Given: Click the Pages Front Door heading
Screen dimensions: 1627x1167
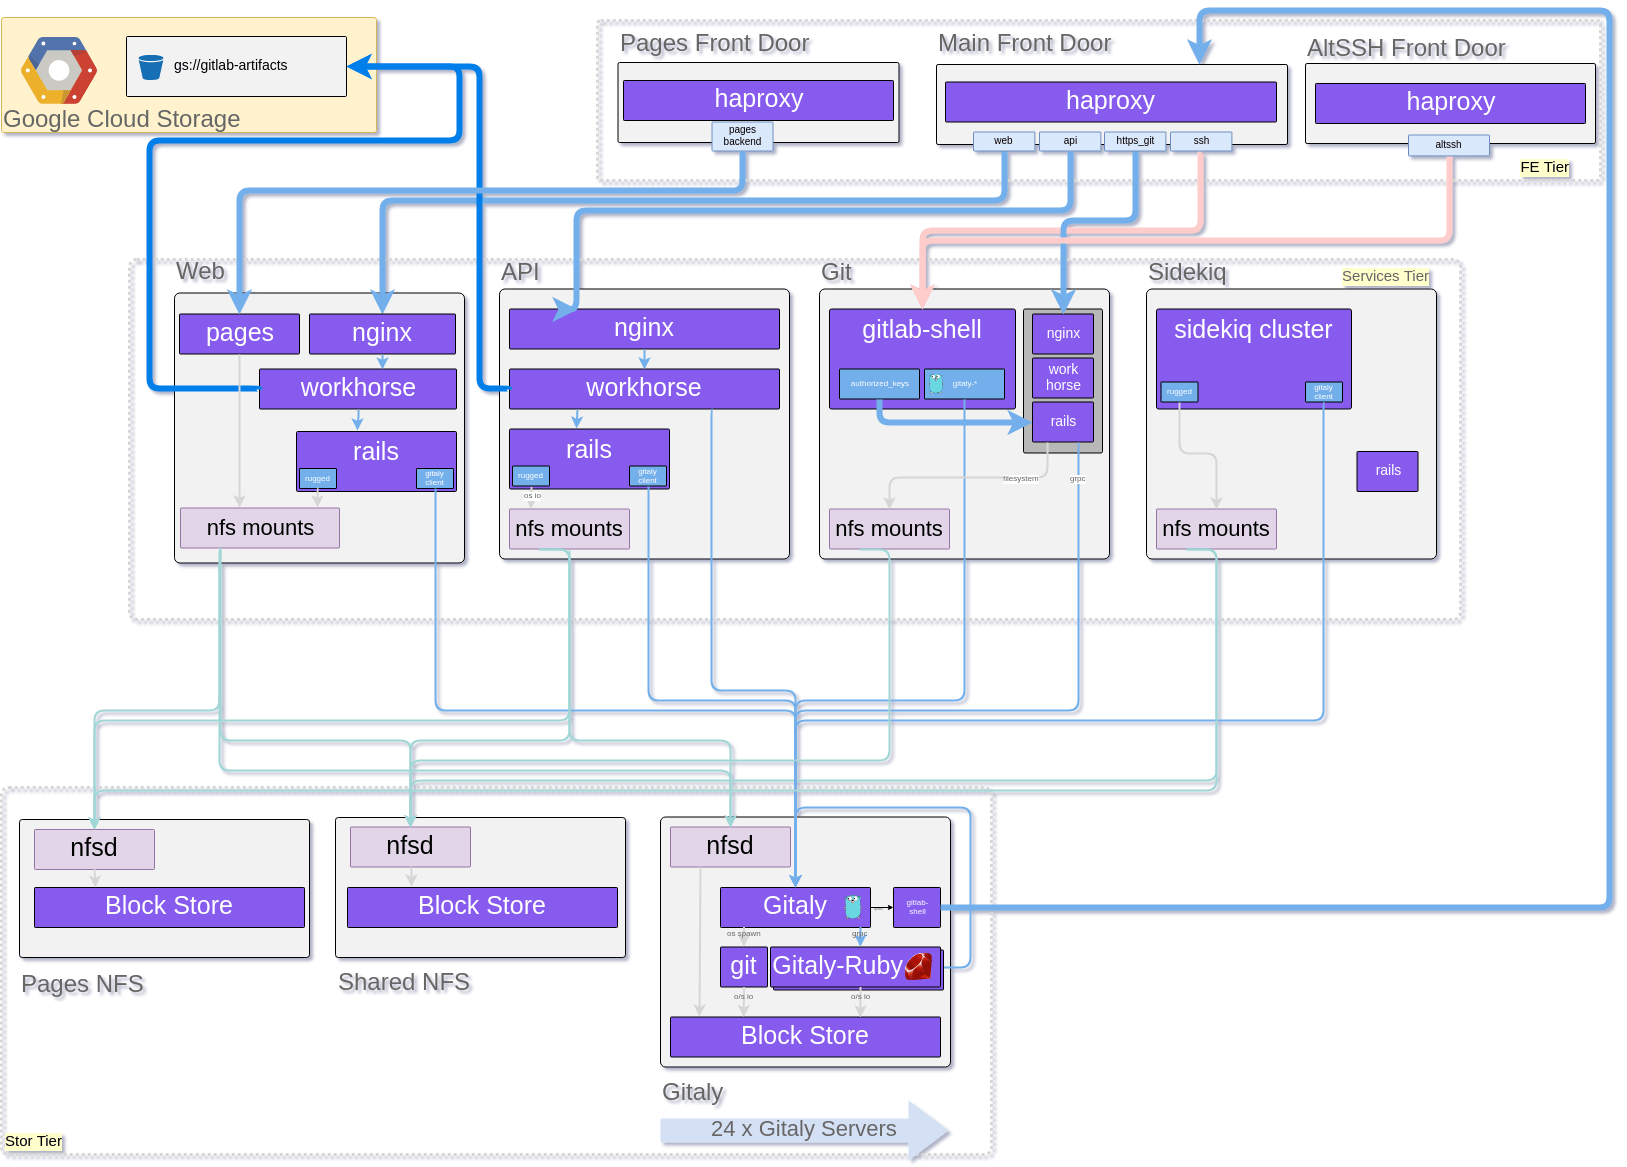Looking at the screenshot, I should coord(714,44).
